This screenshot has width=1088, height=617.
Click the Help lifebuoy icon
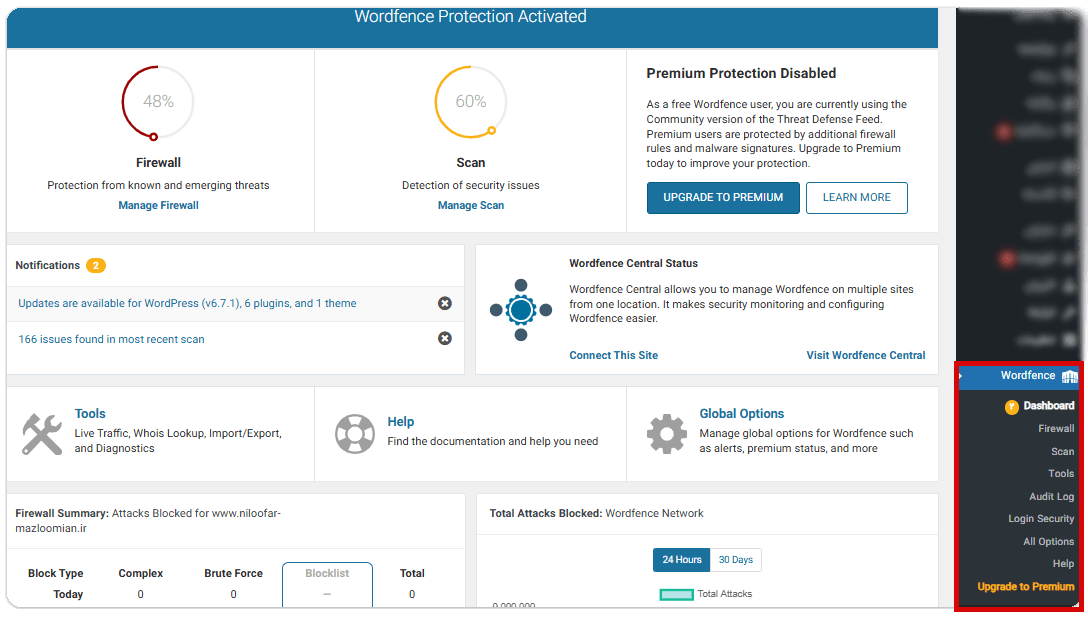pos(354,434)
